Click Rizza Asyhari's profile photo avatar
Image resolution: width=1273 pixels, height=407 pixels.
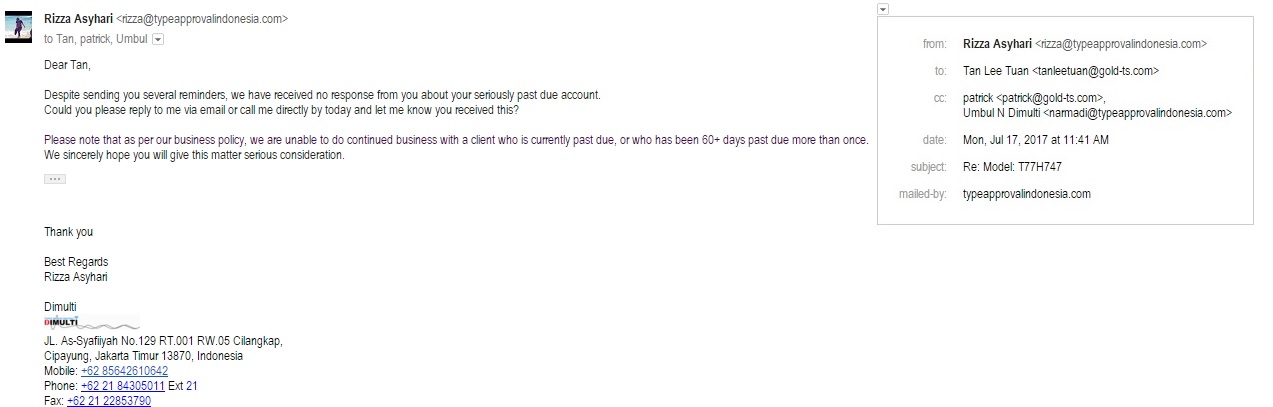[x=19, y=27]
